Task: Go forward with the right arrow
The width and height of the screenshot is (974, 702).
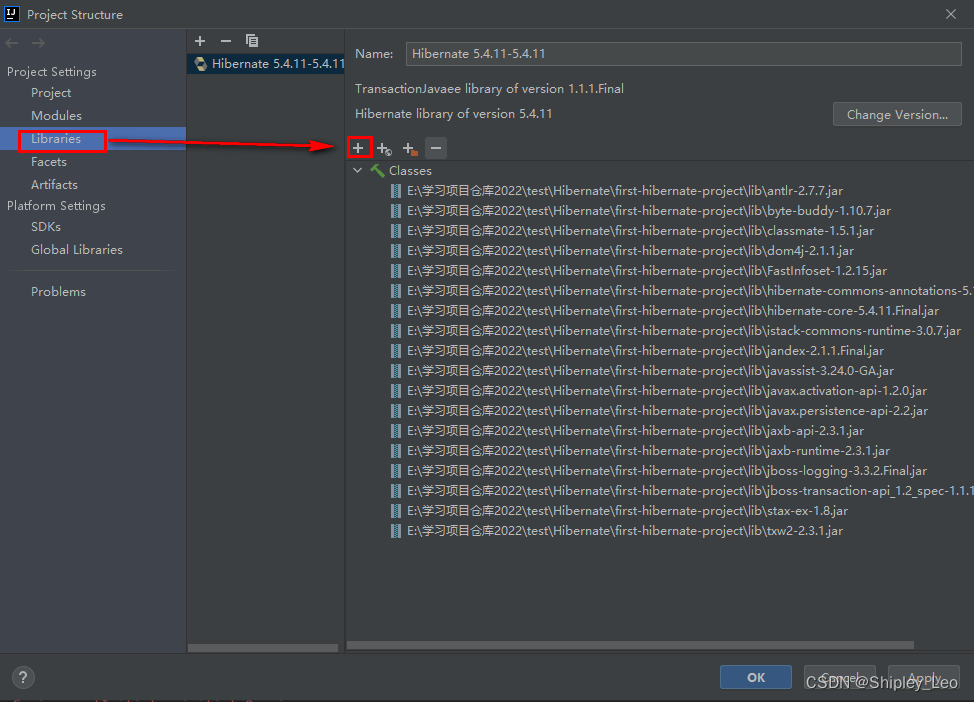Action: 38,43
